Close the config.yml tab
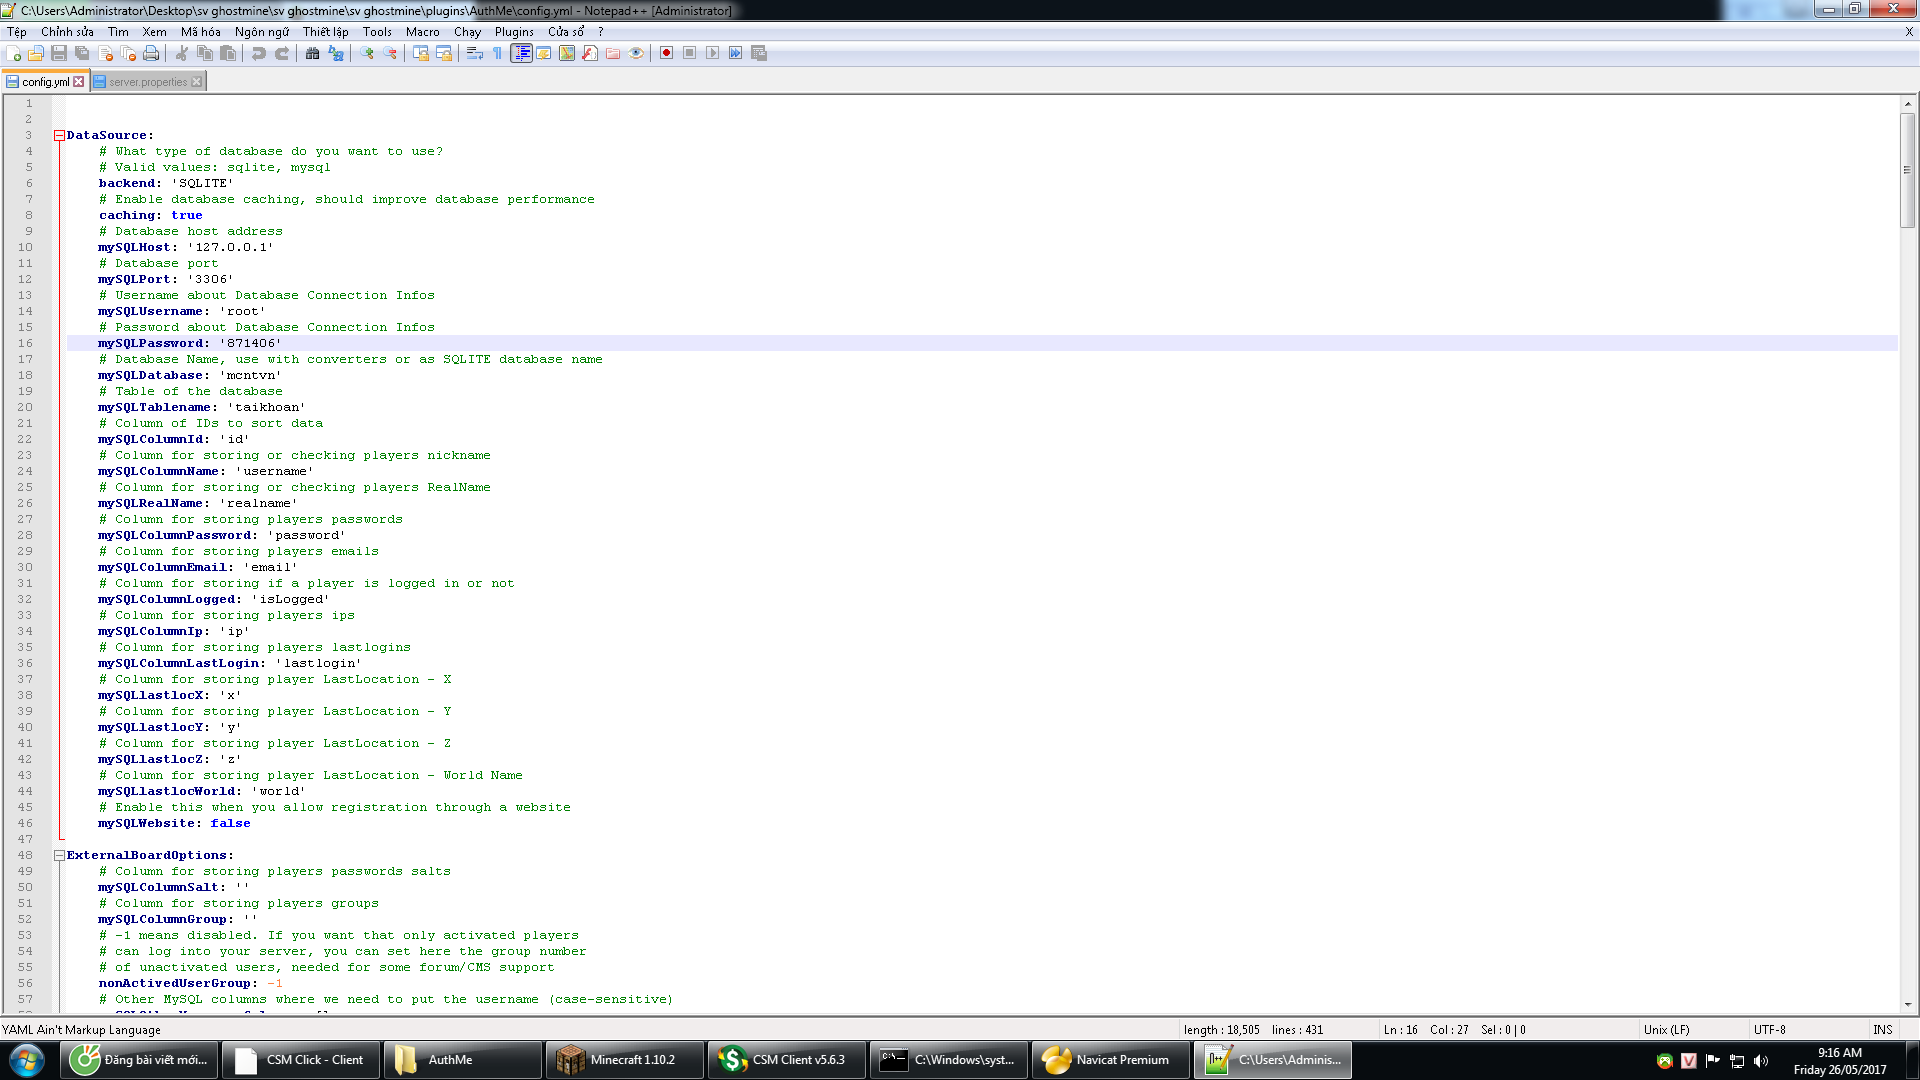The height and width of the screenshot is (1080, 1920). [79, 82]
